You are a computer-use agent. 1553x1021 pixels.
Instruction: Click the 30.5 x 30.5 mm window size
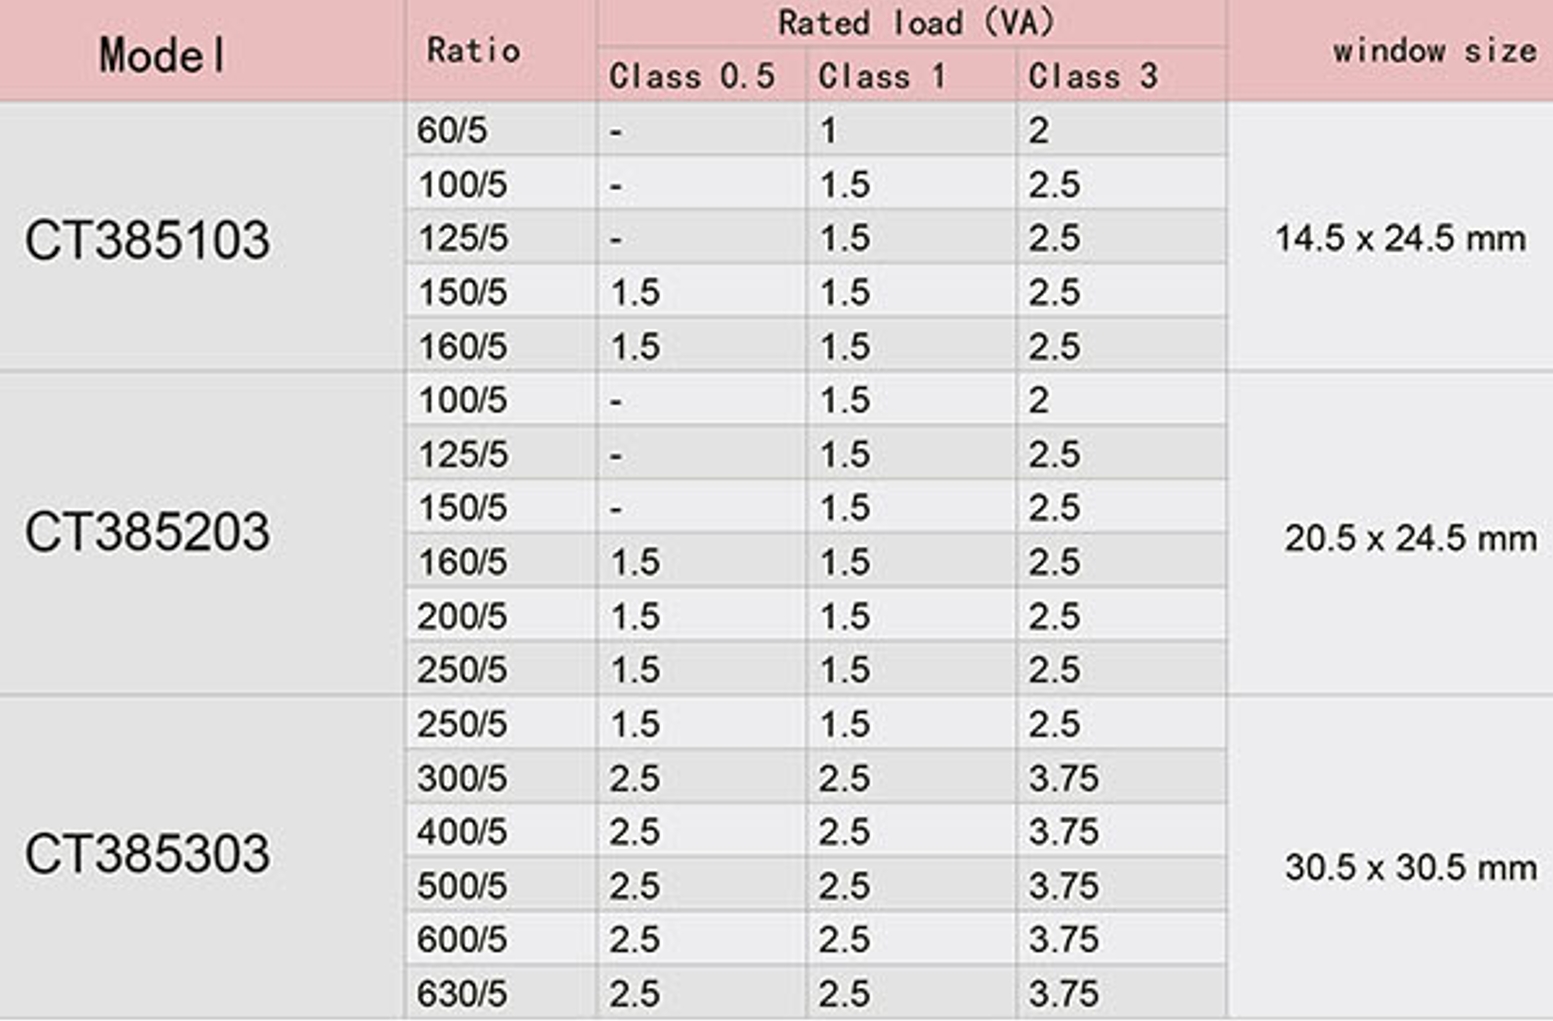pyautogui.click(x=1410, y=868)
